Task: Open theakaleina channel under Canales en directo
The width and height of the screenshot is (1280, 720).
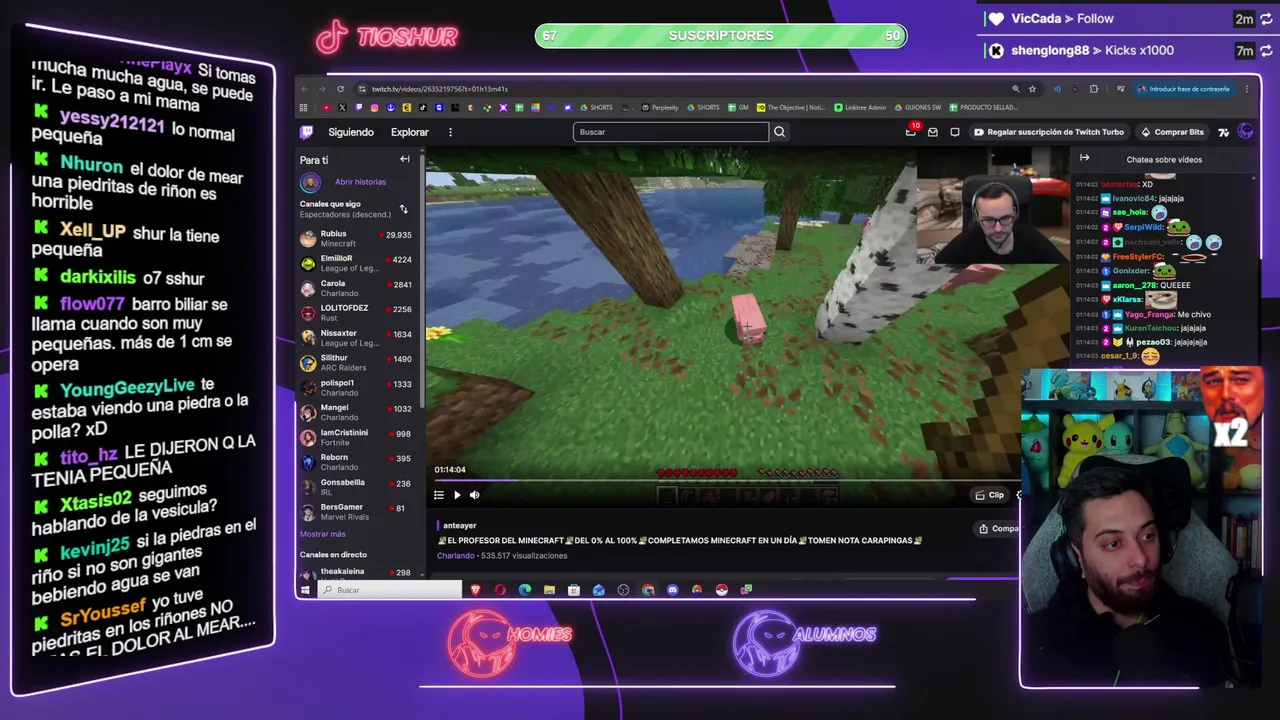Action: pos(357,573)
